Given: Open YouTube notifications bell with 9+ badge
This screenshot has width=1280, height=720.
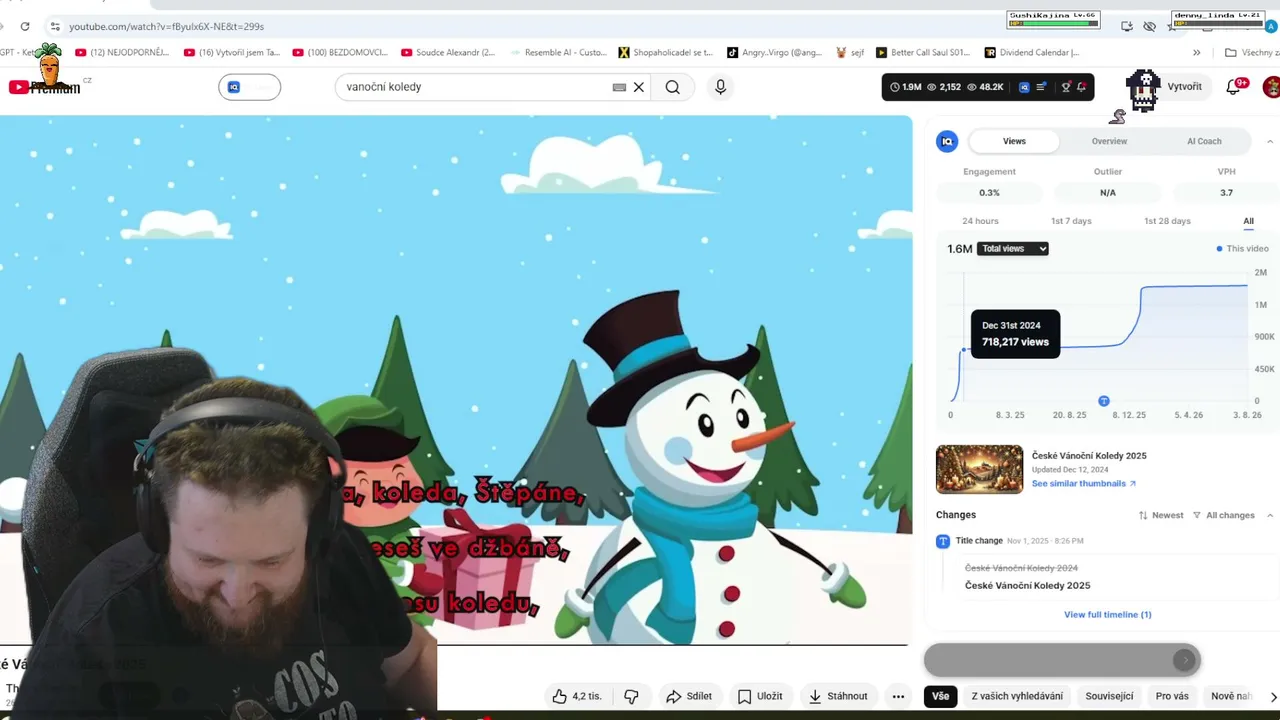Looking at the screenshot, I should (1234, 87).
